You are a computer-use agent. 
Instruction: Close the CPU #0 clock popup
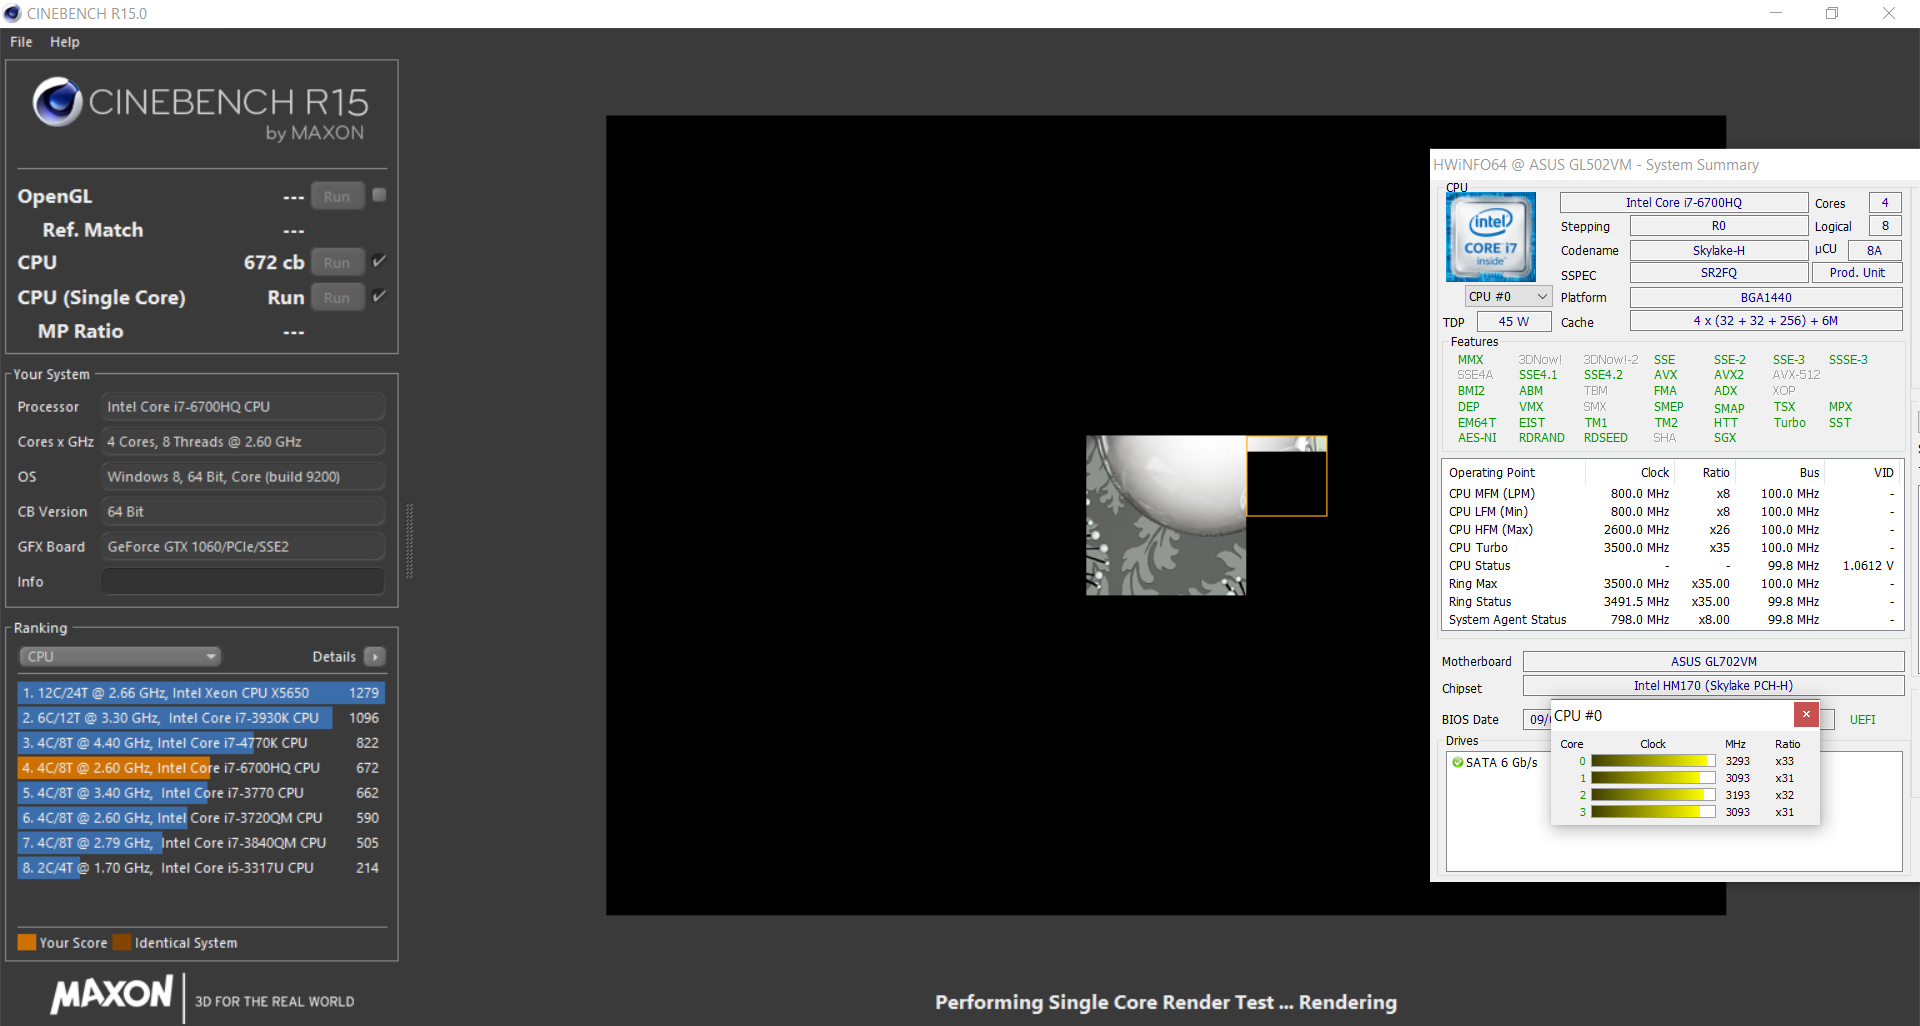tap(1806, 714)
